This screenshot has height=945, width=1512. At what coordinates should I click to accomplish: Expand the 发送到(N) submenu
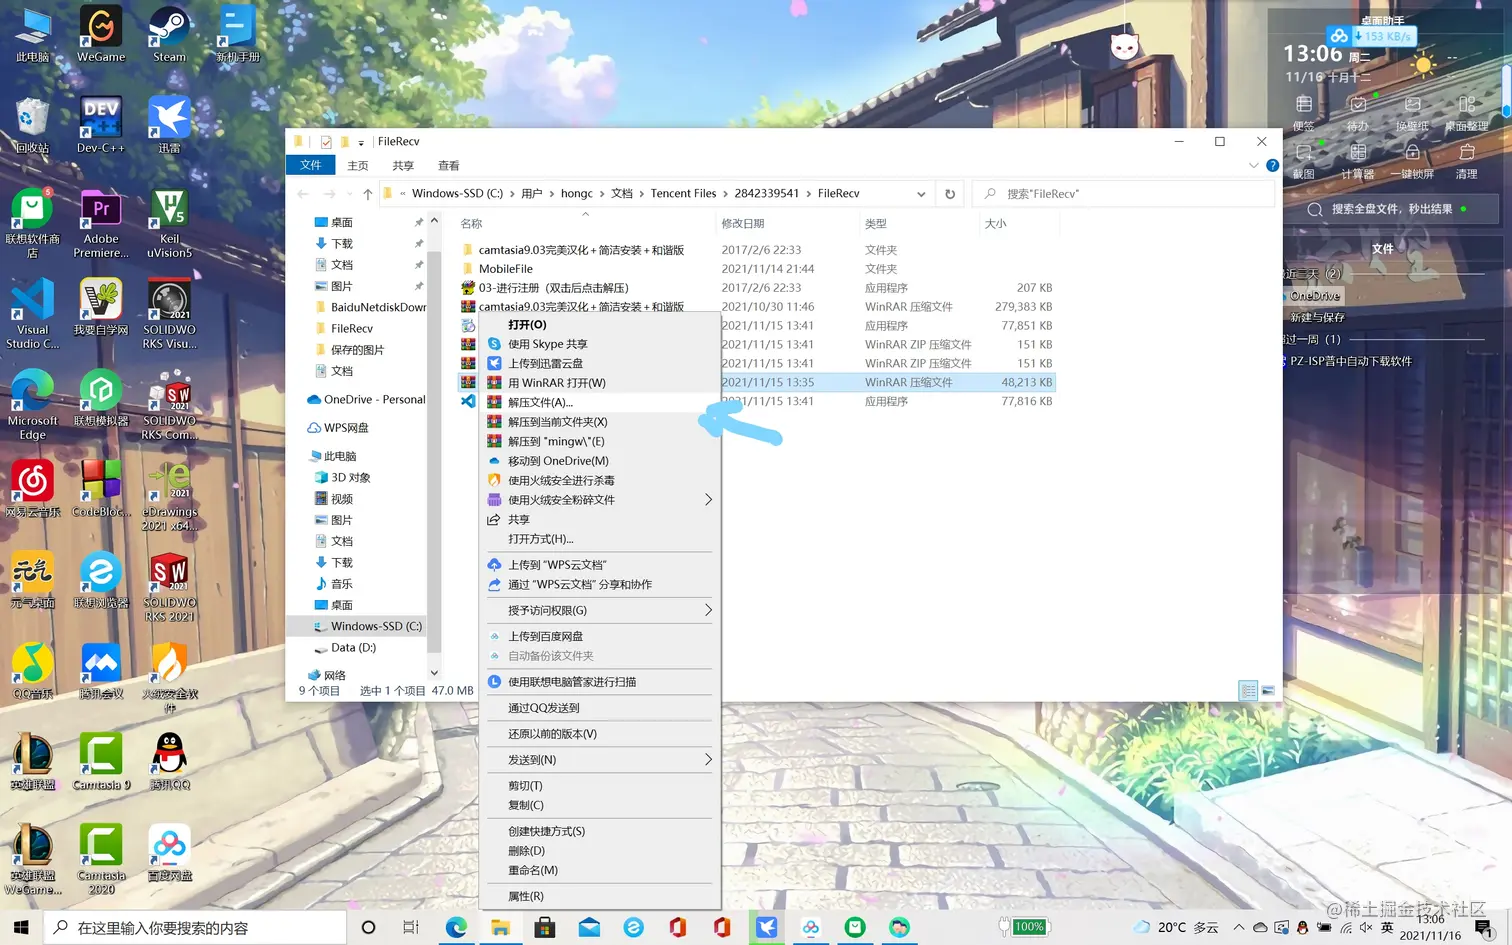[x=708, y=760]
